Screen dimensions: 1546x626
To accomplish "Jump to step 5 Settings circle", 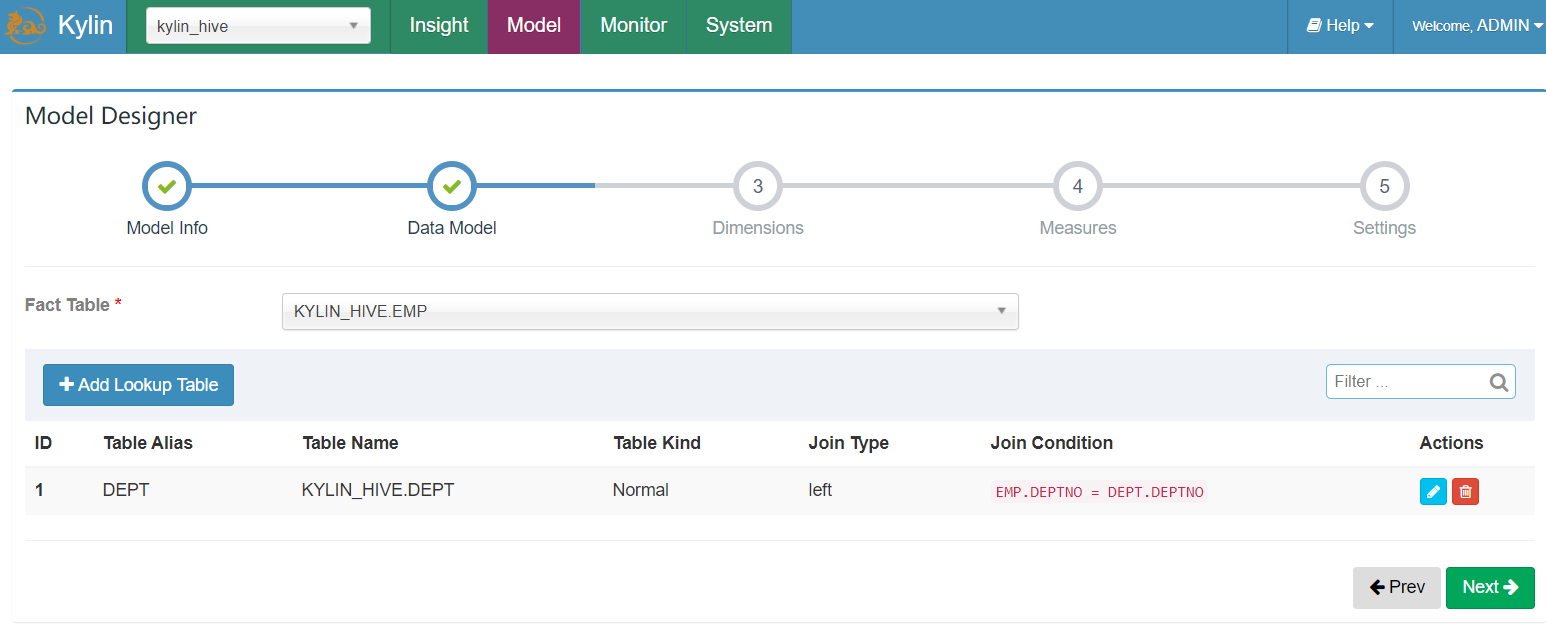I will (1384, 186).
